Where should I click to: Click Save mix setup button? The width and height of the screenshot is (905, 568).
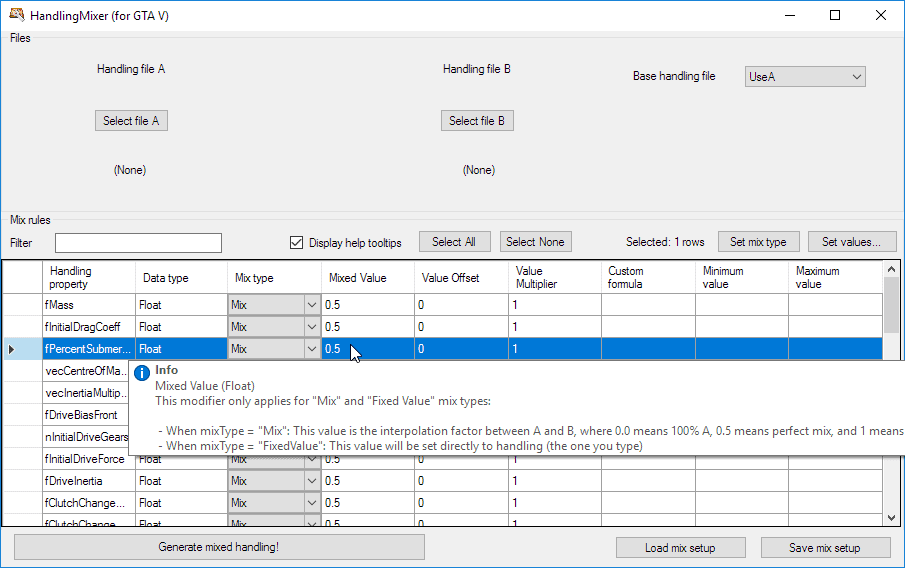point(825,548)
